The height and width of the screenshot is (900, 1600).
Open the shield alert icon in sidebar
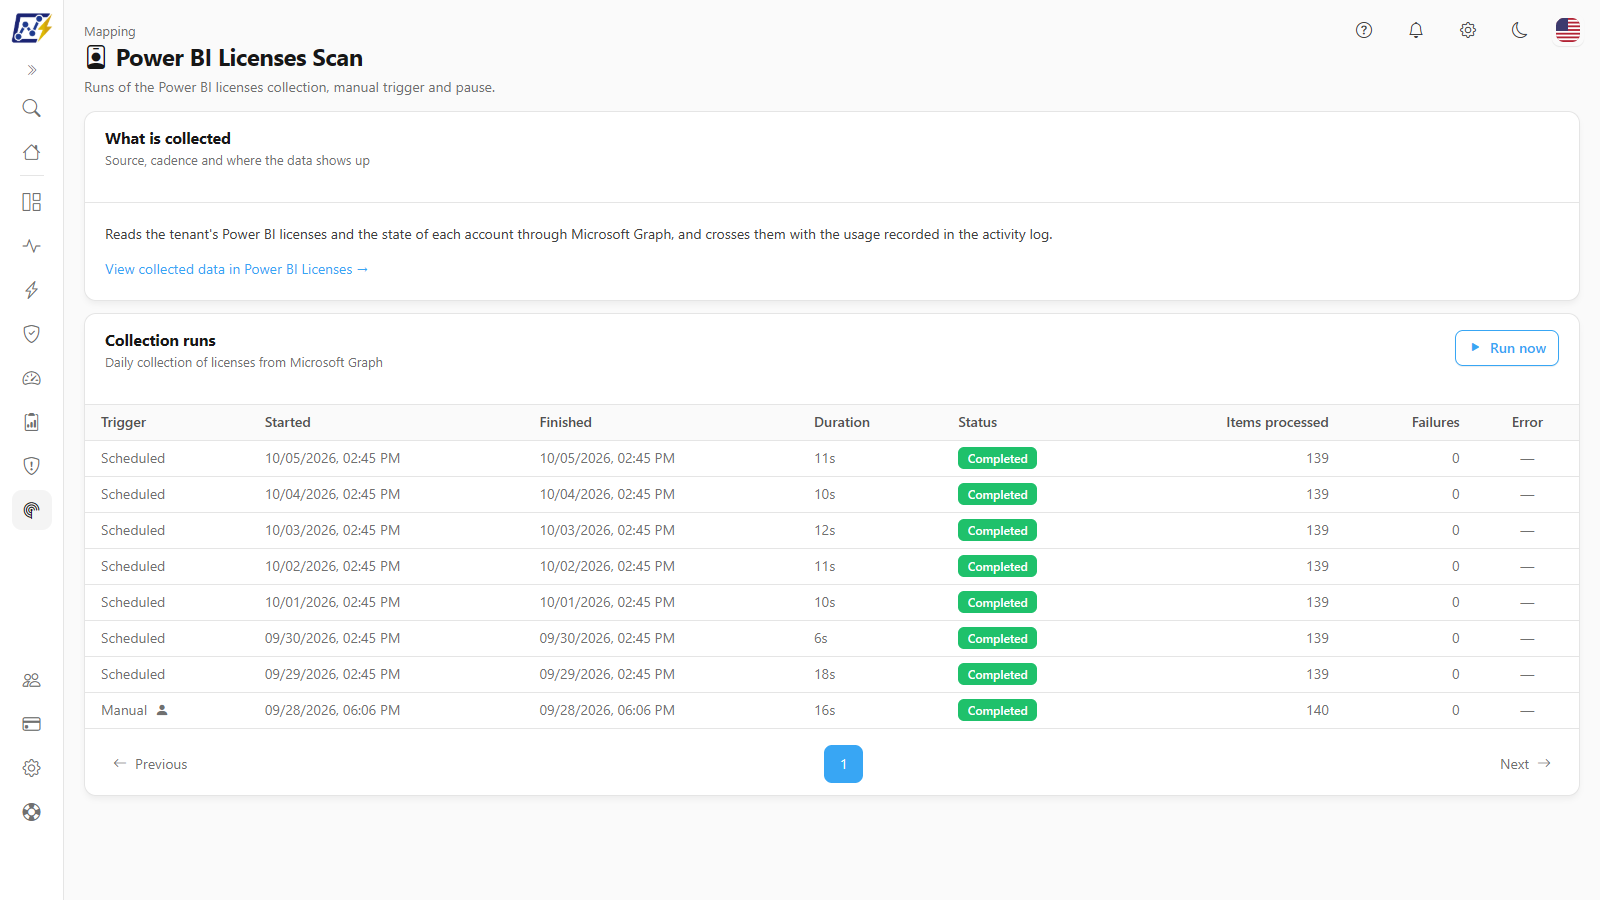tap(32, 466)
